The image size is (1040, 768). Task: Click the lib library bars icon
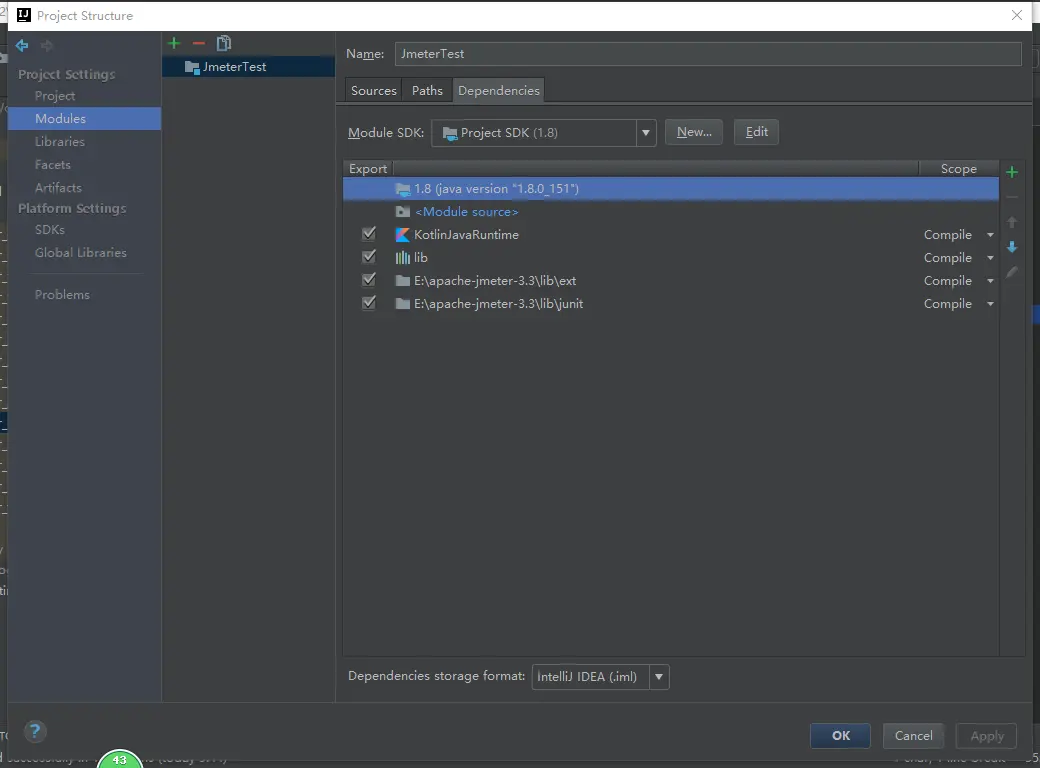(x=403, y=258)
